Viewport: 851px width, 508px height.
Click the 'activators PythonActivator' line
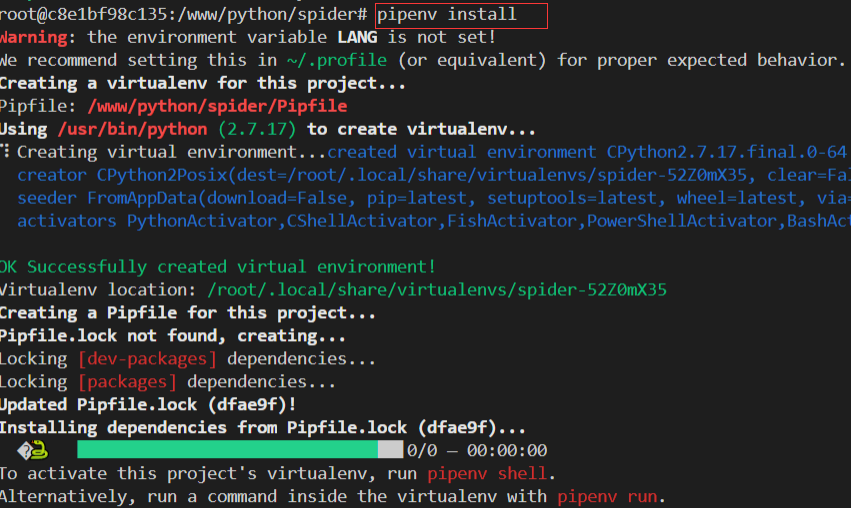434,221
